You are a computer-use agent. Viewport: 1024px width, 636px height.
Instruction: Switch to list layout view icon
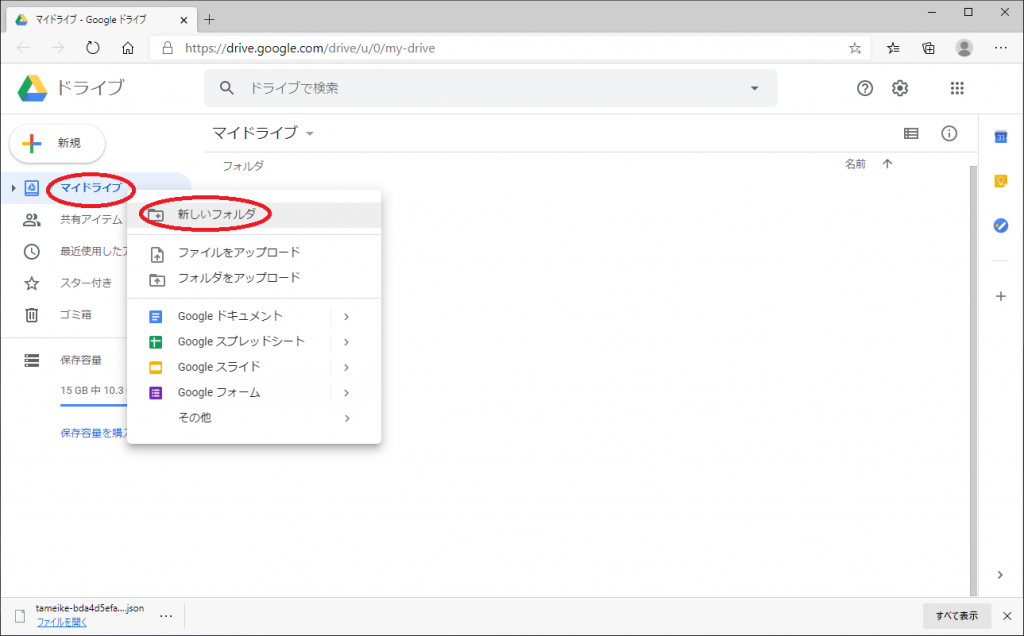tap(911, 134)
